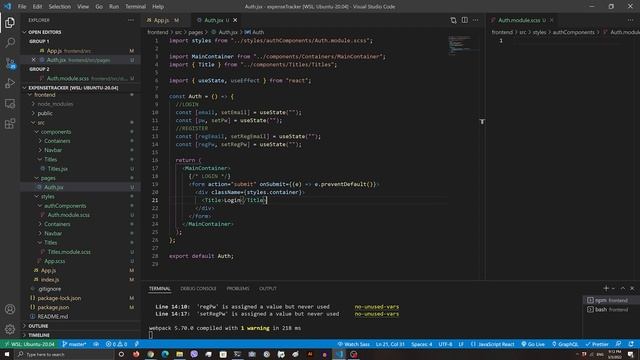Open the Help menu
640x360 pixels.
158,7
